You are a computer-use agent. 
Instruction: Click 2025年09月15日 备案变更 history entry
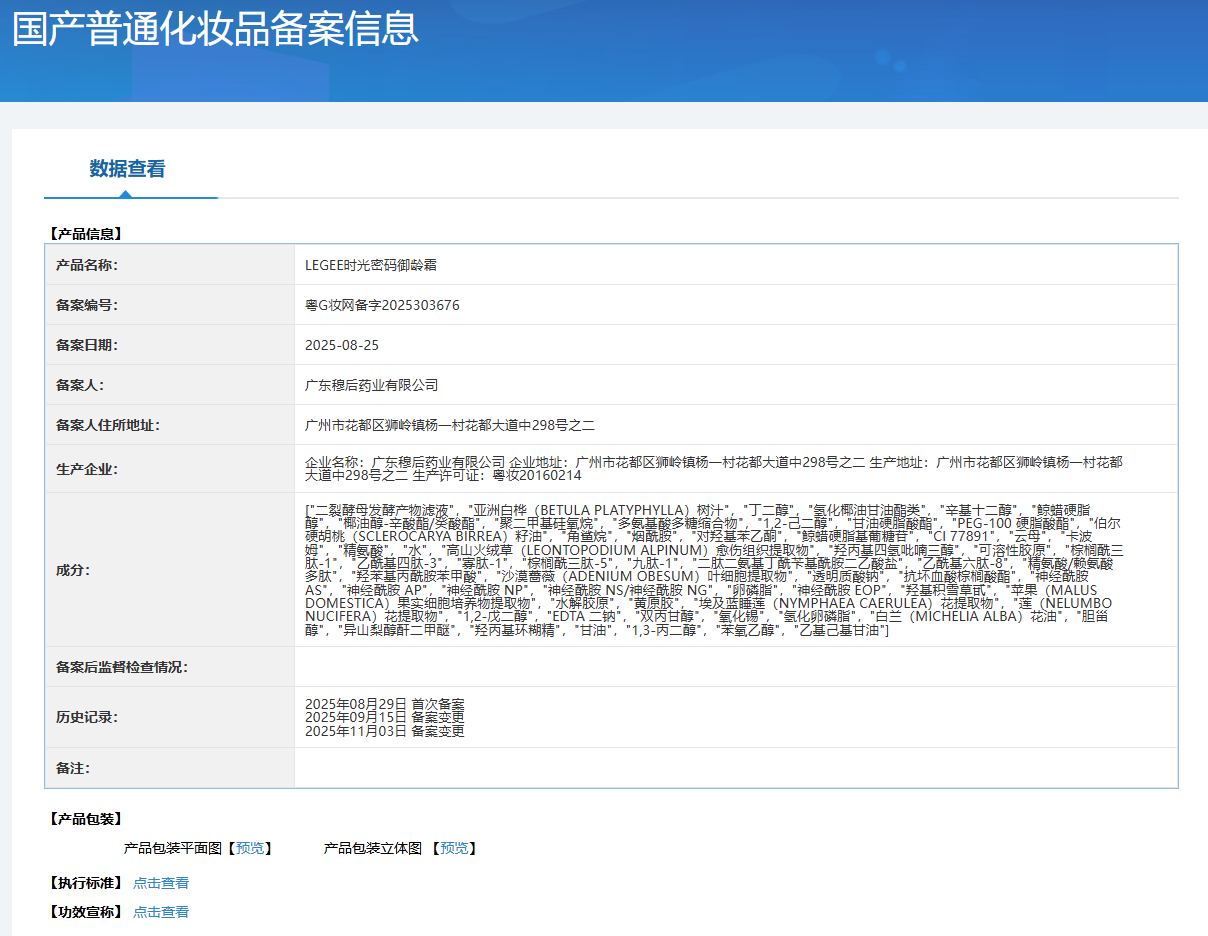385,717
